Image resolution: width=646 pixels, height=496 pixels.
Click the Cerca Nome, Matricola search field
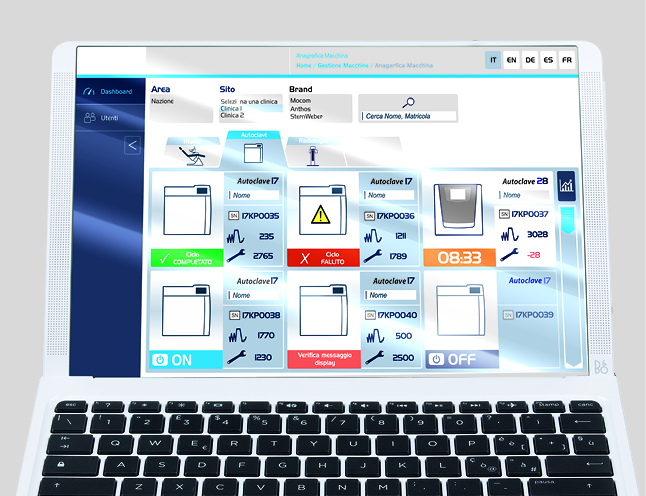pos(408,116)
